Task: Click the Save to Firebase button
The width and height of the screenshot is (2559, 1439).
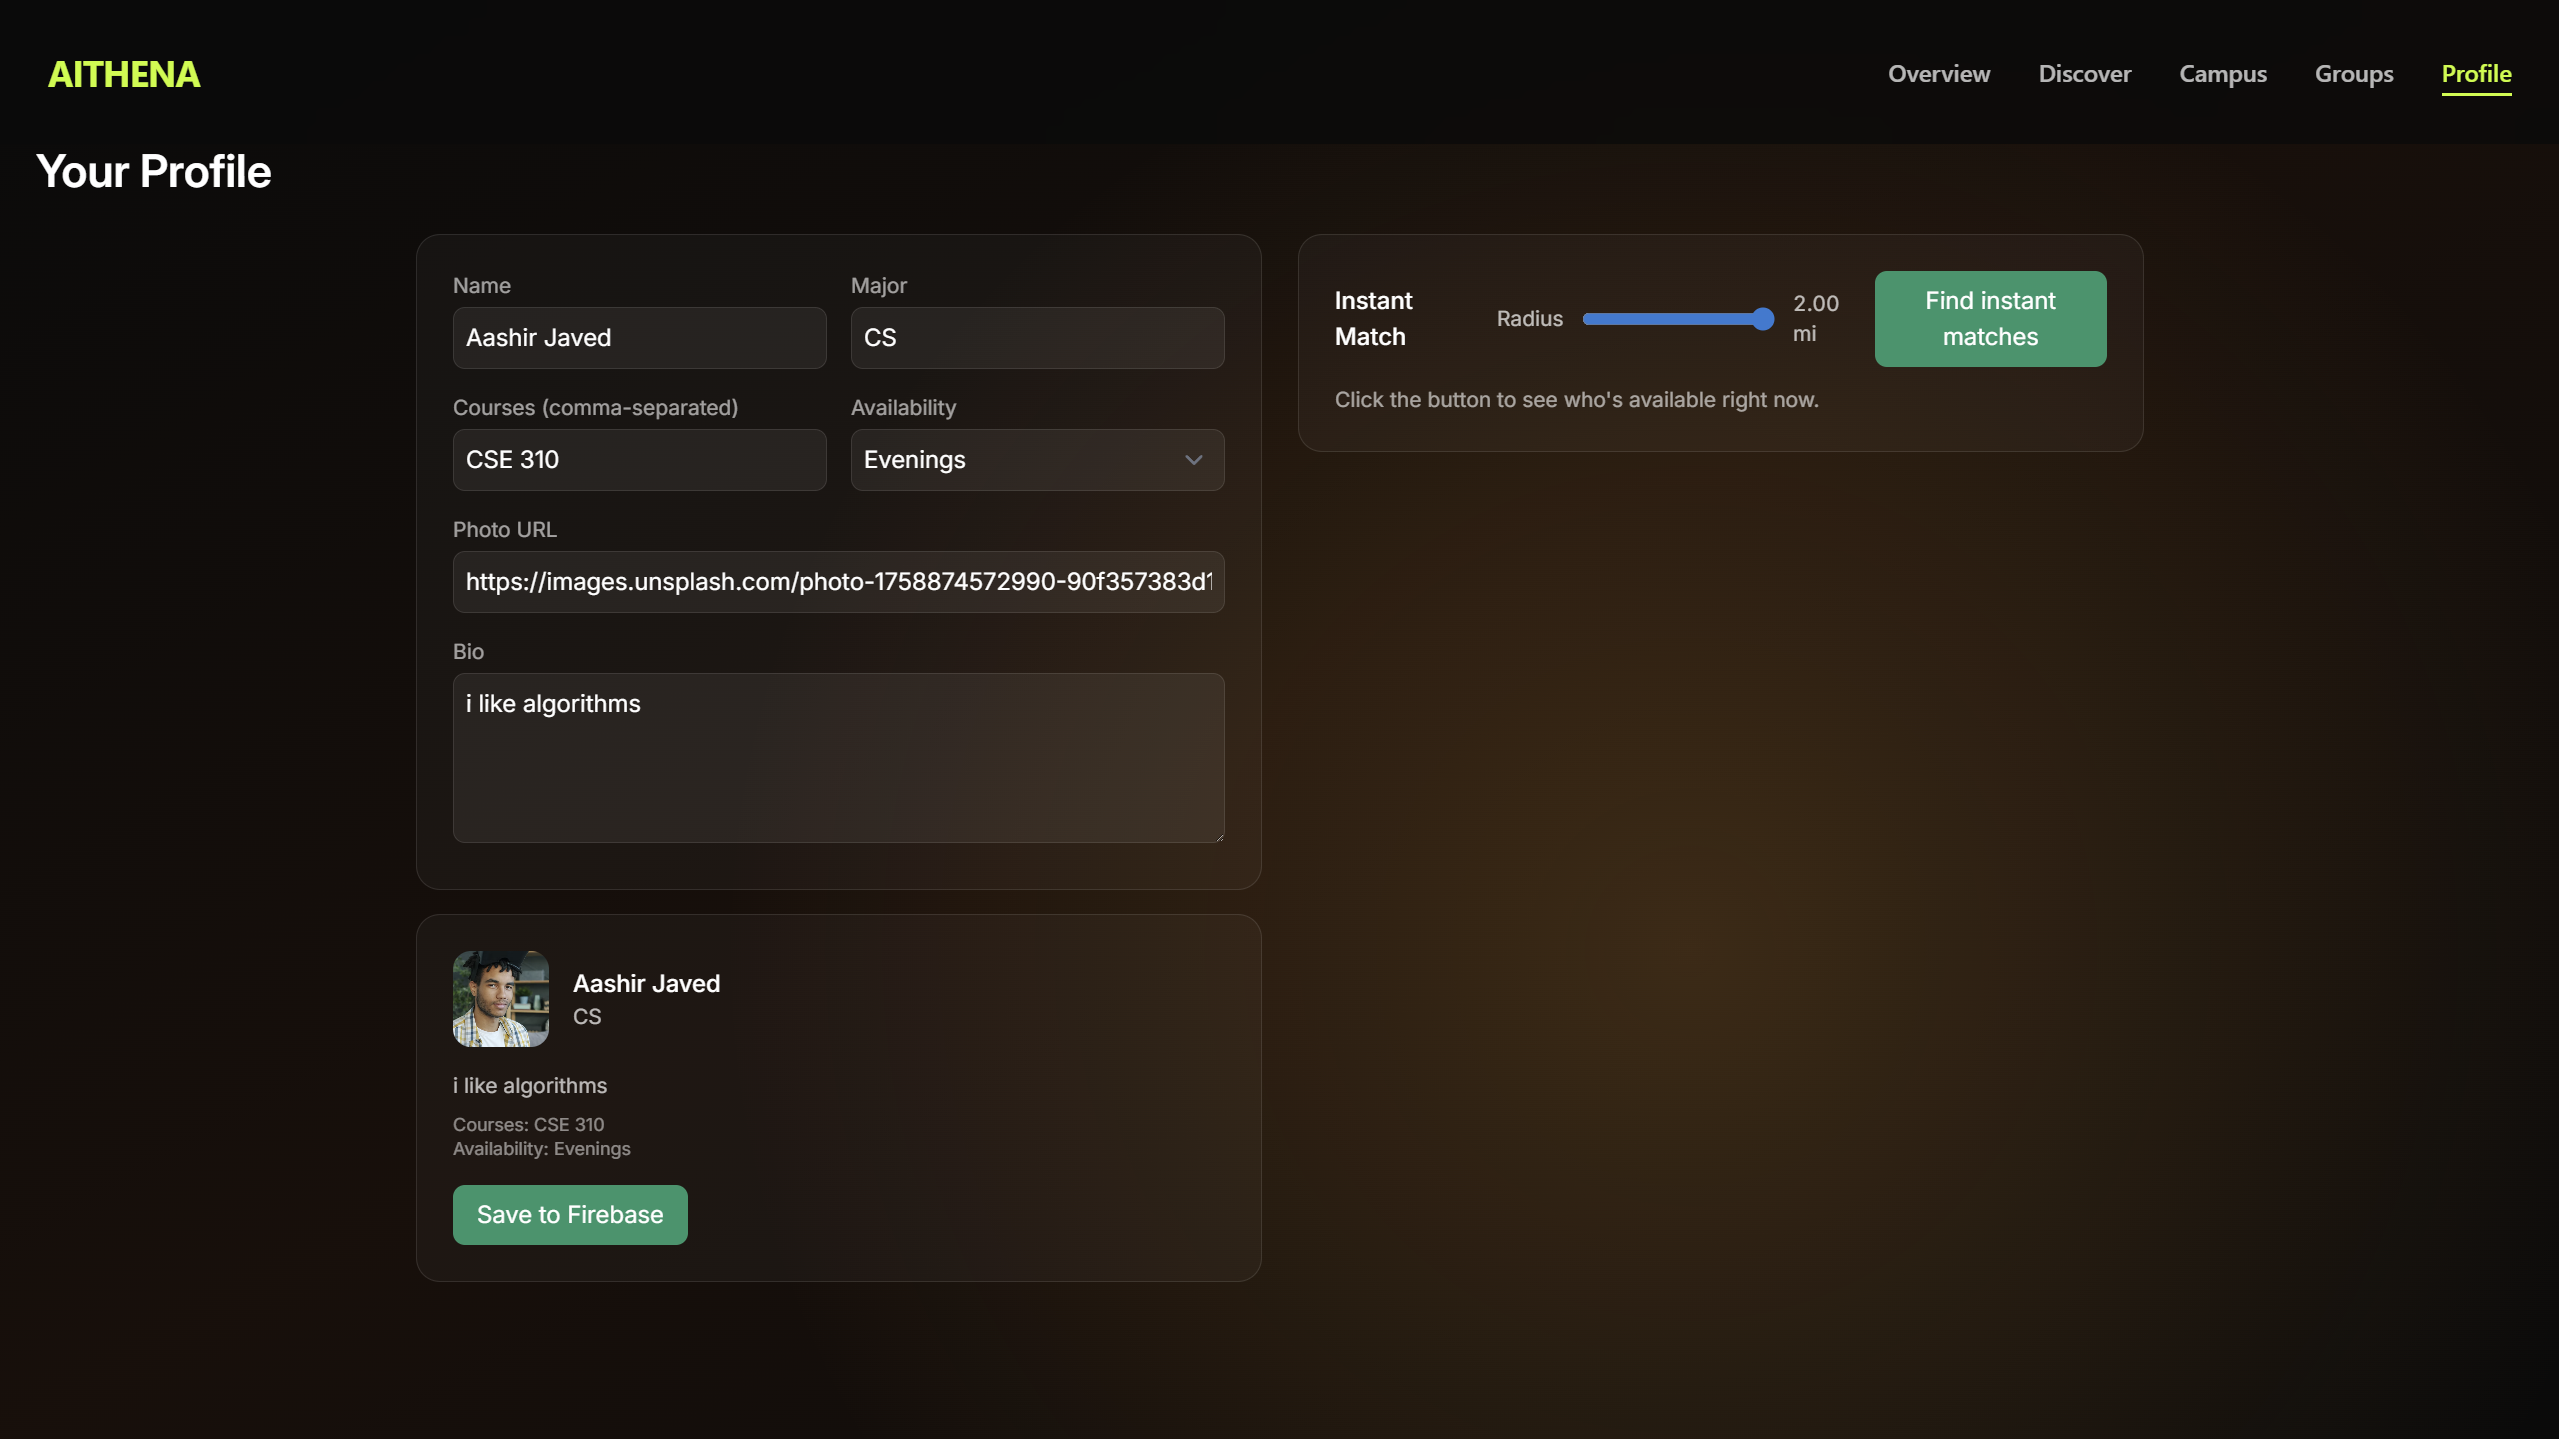Action: (570, 1215)
